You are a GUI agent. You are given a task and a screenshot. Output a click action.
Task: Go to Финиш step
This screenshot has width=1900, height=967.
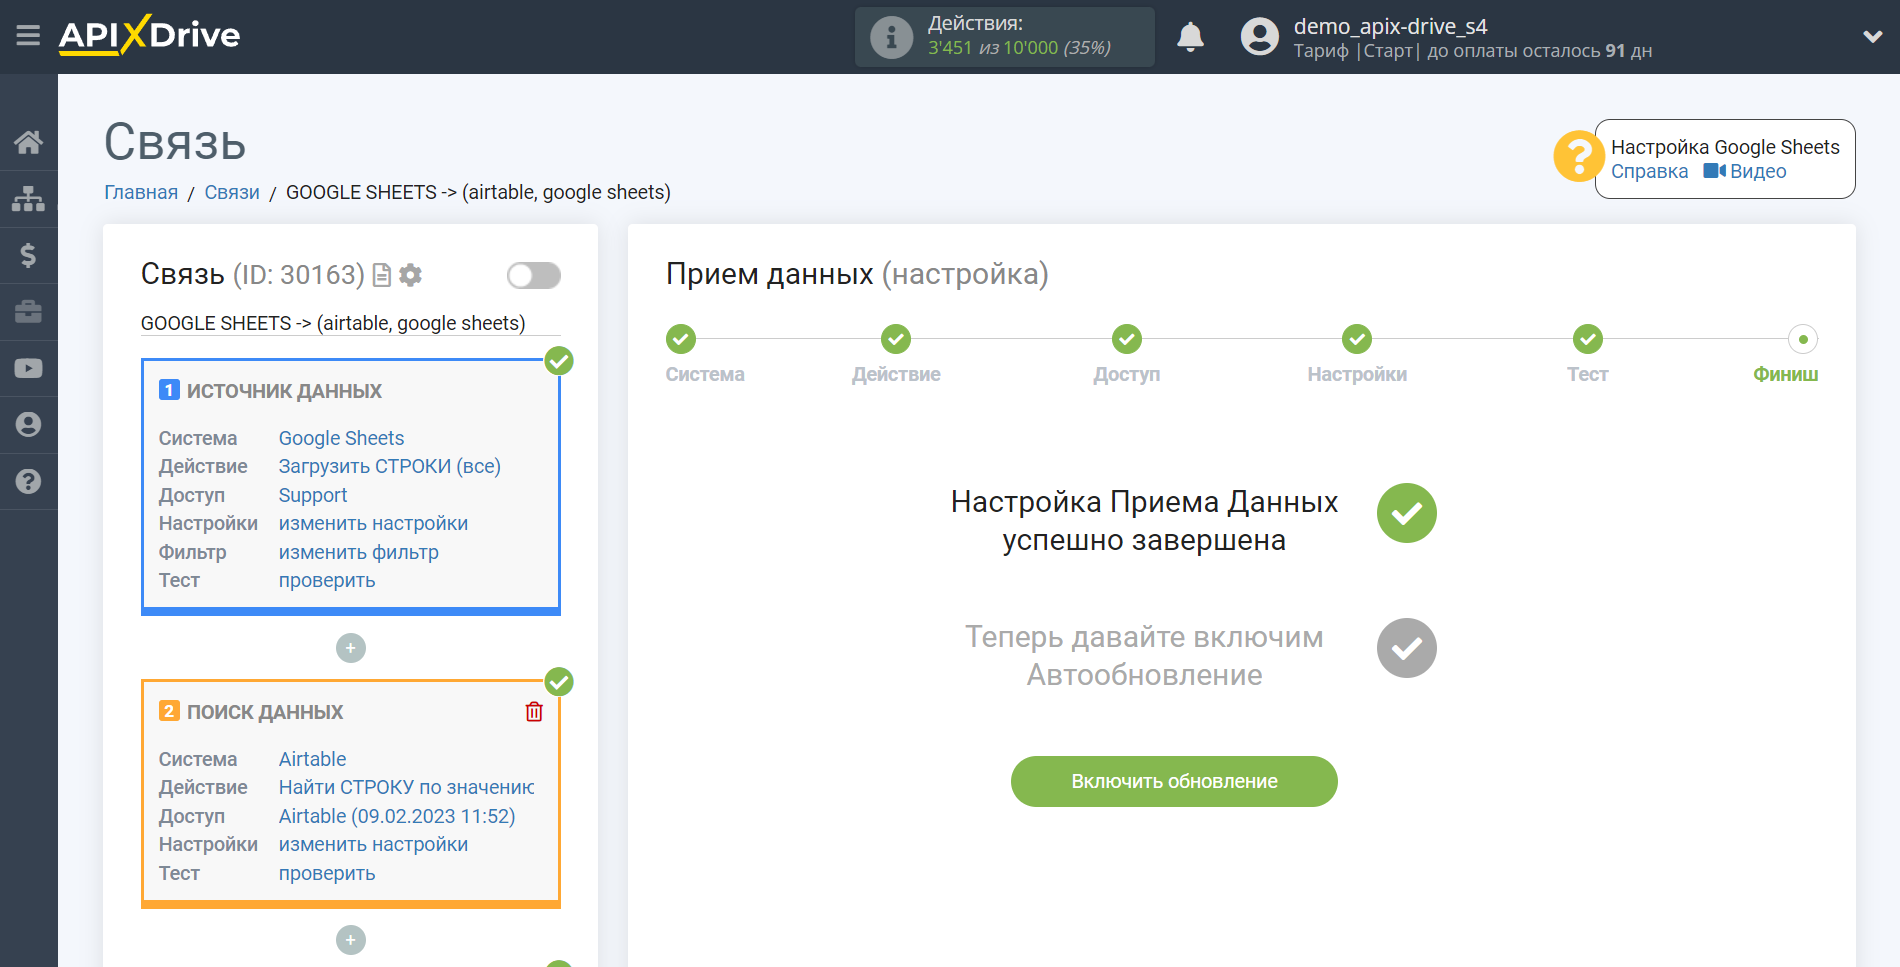pos(1802,339)
